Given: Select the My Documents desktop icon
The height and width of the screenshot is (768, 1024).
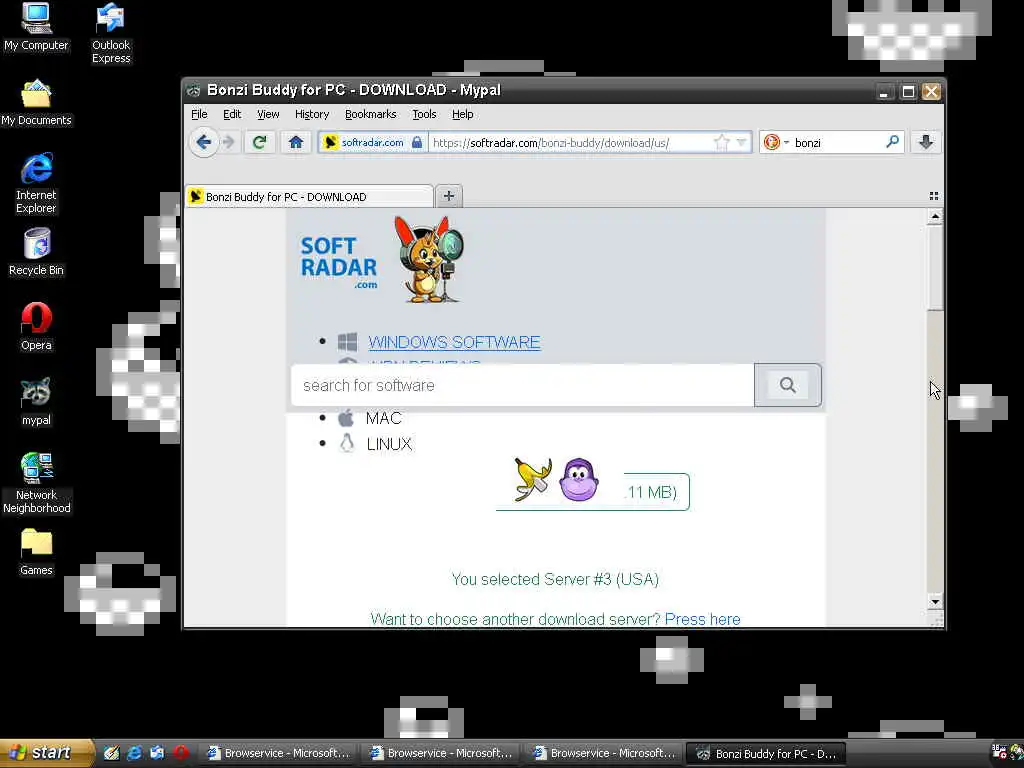Looking at the screenshot, I should pyautogui.click(x=36, y=103).
